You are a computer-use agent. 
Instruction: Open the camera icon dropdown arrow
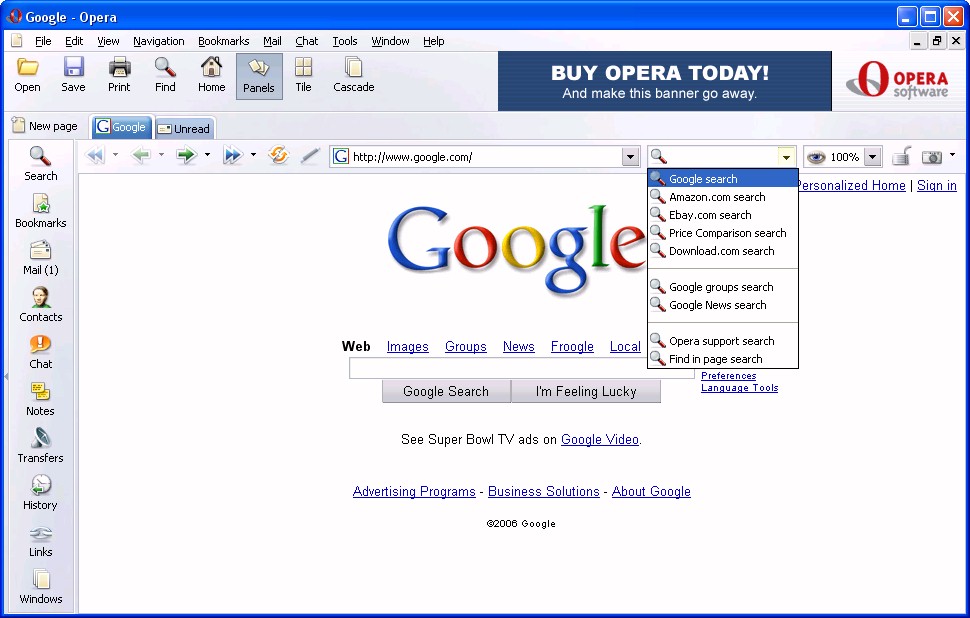[x=952, y=155]
